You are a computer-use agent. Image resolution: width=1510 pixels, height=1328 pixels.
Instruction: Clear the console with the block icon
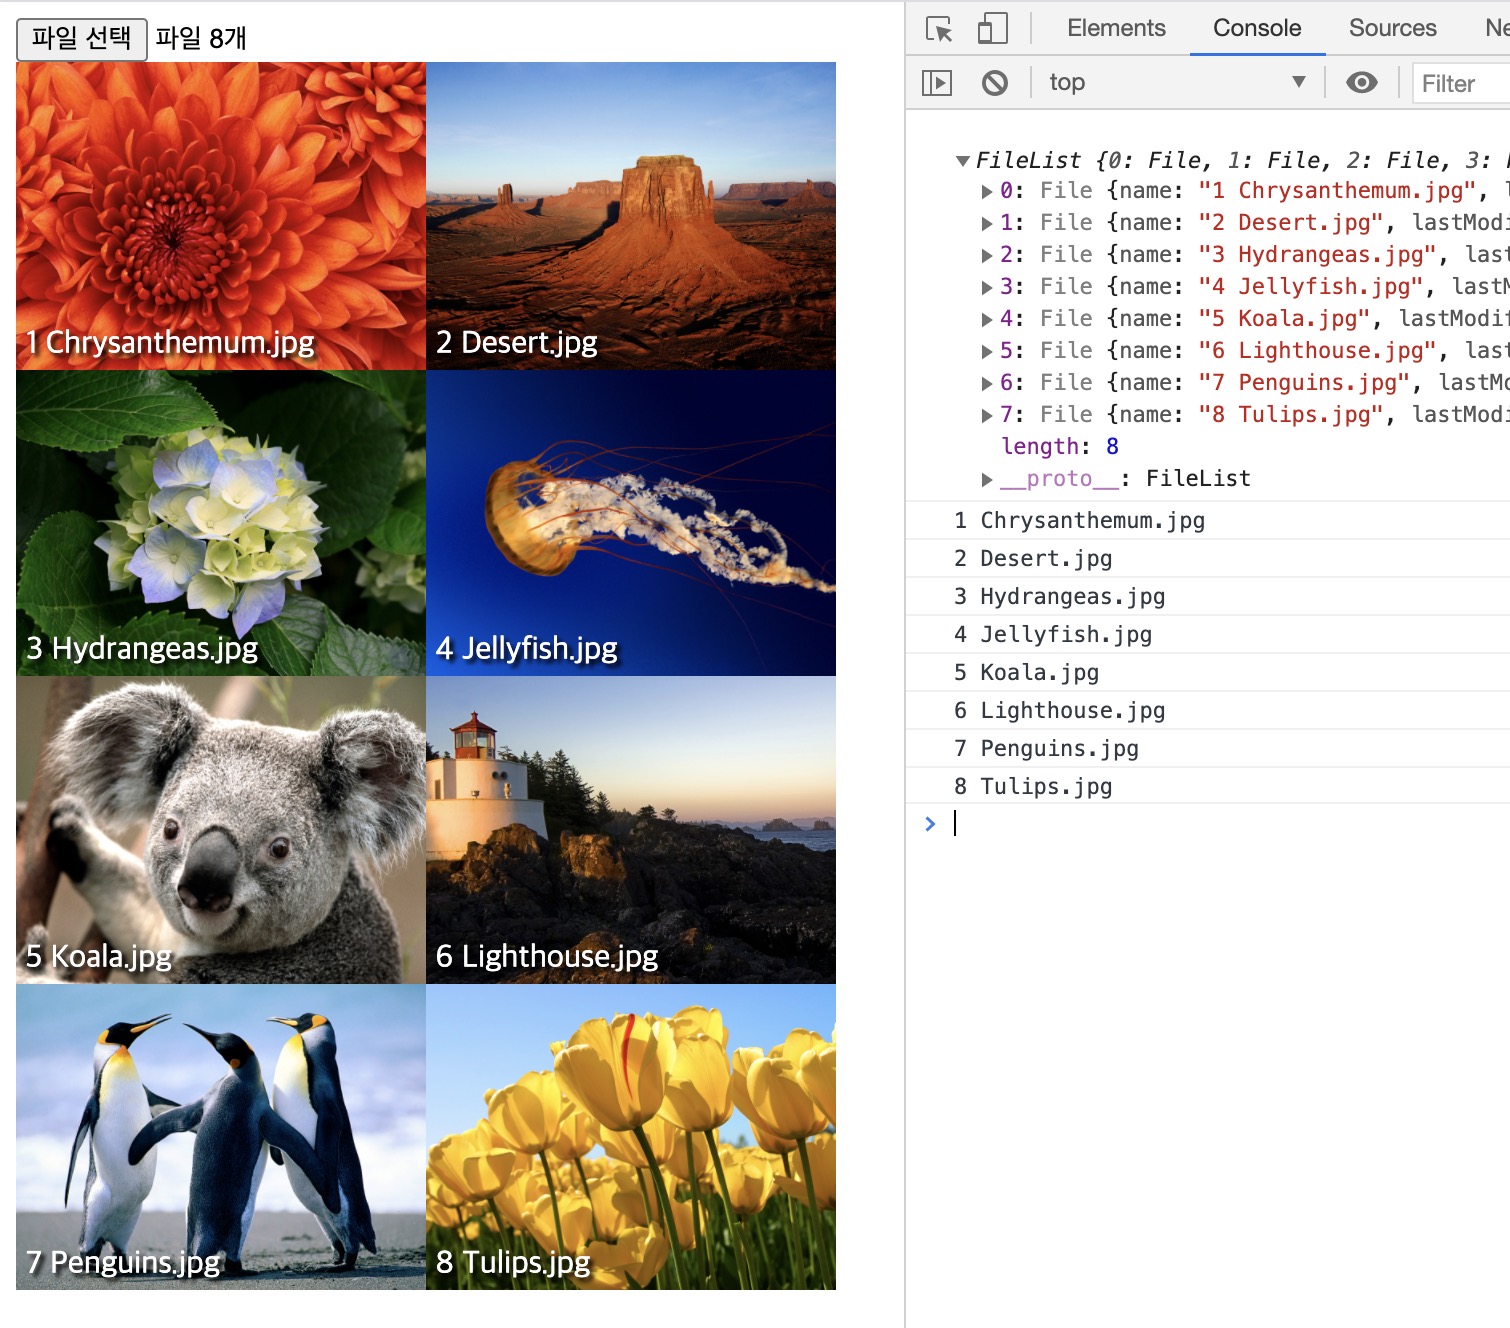coord(994,83)
